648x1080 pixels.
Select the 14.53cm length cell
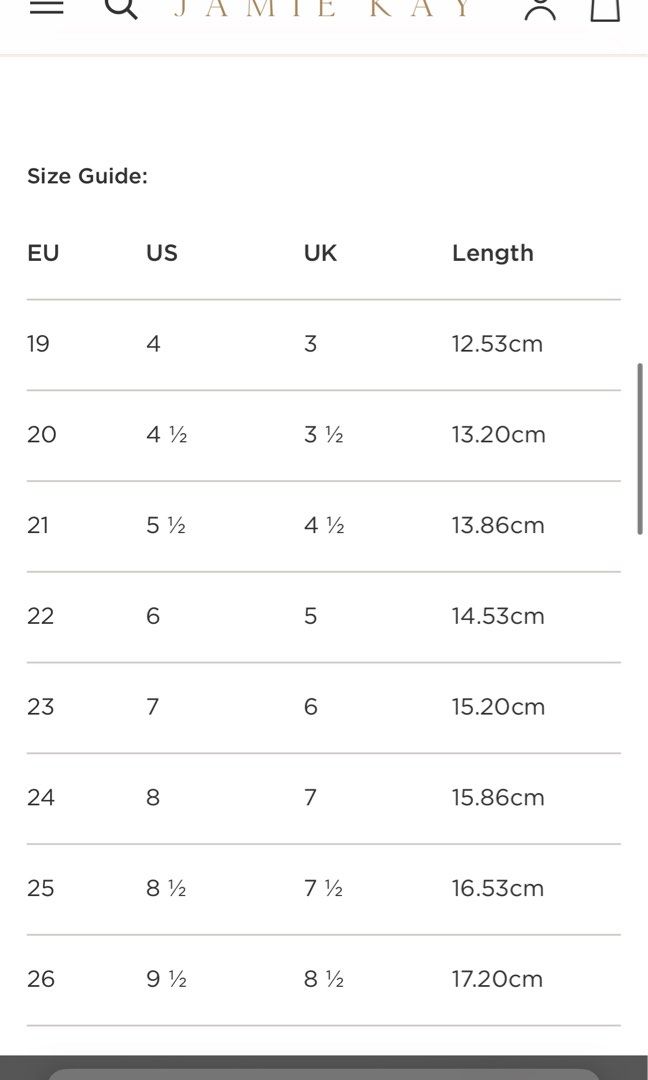pyautogui.click(x=498, y=616)
